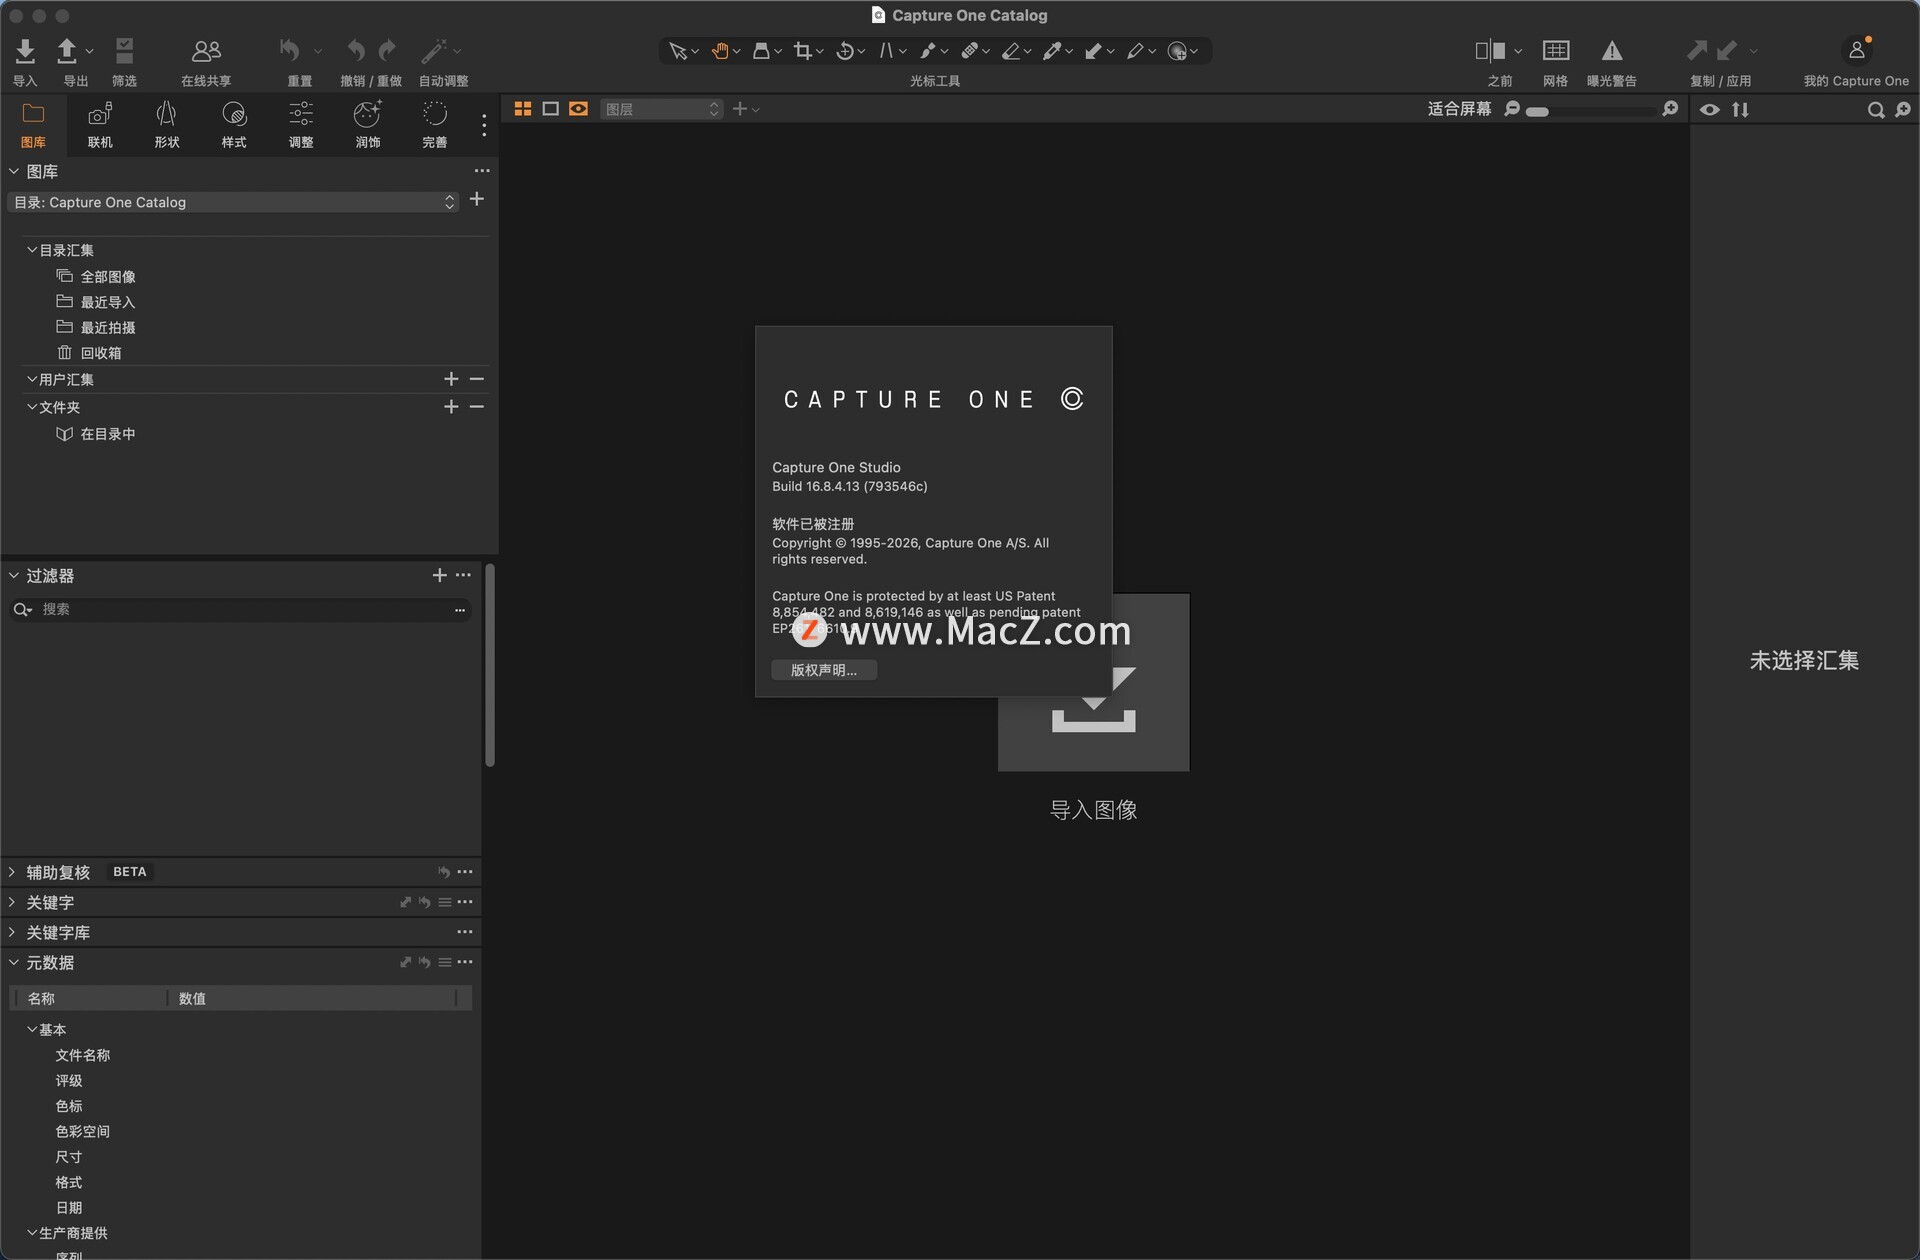Click the 导出 export icon

point(67,50)
